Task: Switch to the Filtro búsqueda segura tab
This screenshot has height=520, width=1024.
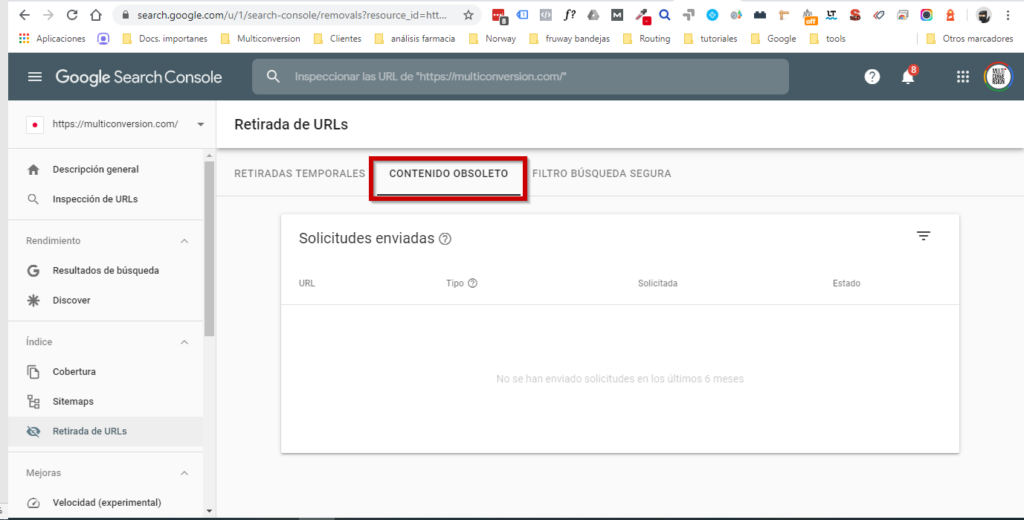Action: click(x=601, y=174)
